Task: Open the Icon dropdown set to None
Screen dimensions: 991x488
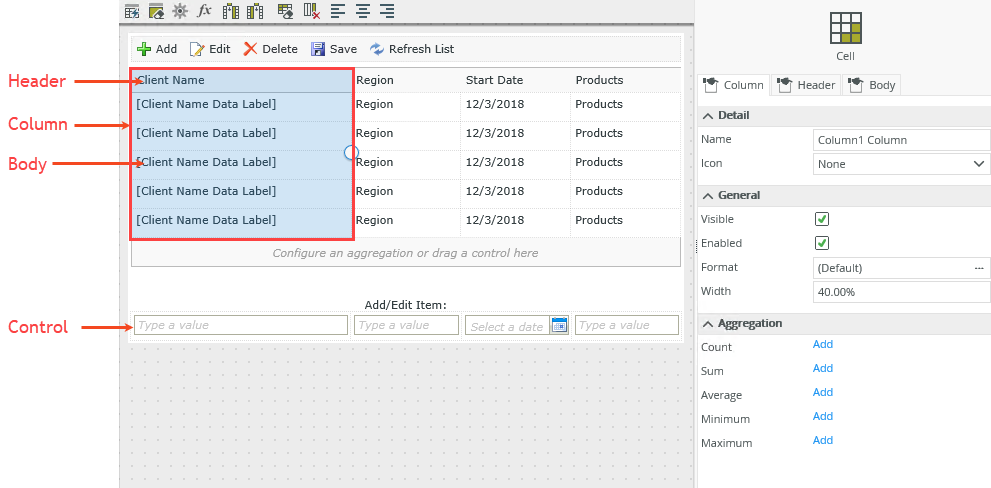Action: 901,164
